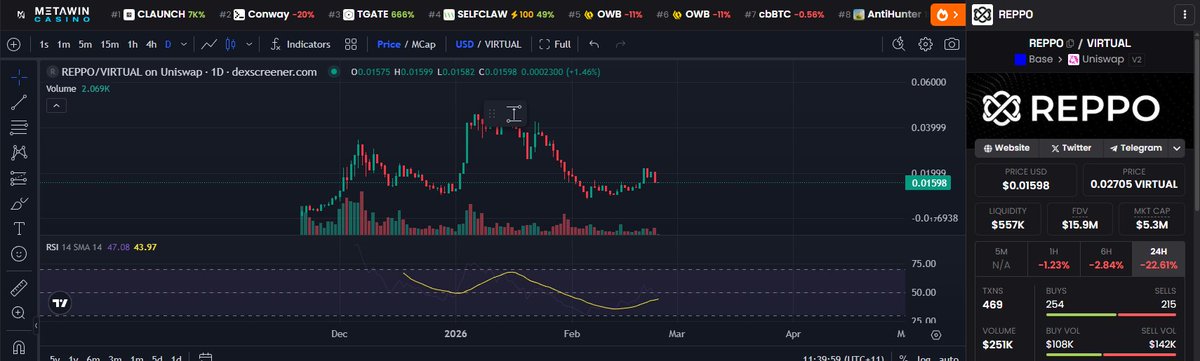Screen dimensions: 1200x361
Task: Open trending token #4 SELFCLAW
Action: click(x=491, y=16)
